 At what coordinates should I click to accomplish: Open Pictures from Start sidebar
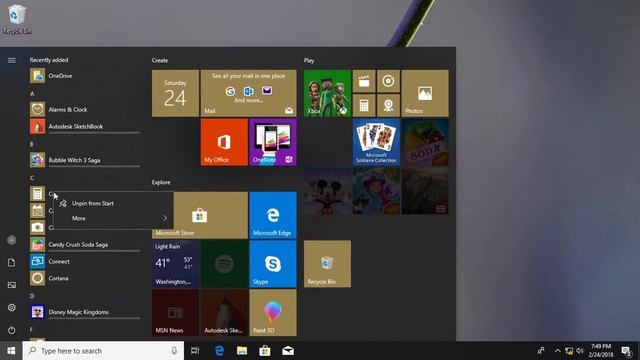[x=11, y=285]
